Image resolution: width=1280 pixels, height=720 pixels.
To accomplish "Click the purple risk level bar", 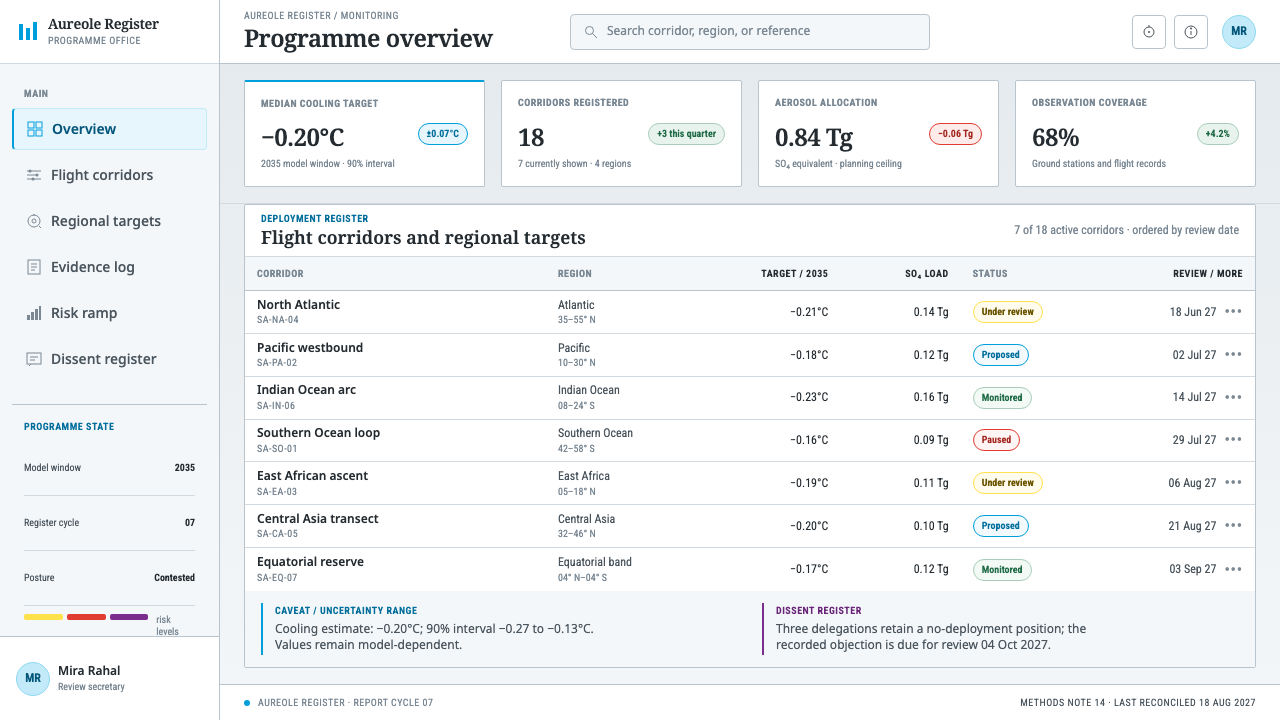I will [129, 617].
